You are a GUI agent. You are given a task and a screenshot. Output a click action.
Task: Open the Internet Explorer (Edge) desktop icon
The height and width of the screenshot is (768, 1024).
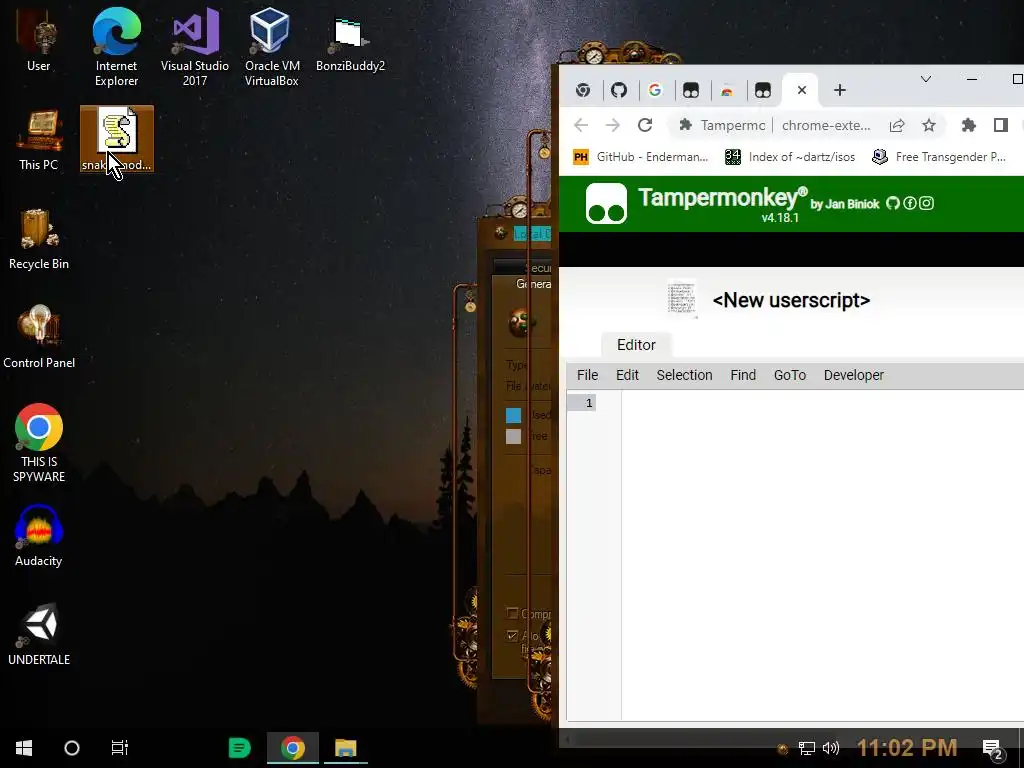pyautogui.click(x=116, y=47)
